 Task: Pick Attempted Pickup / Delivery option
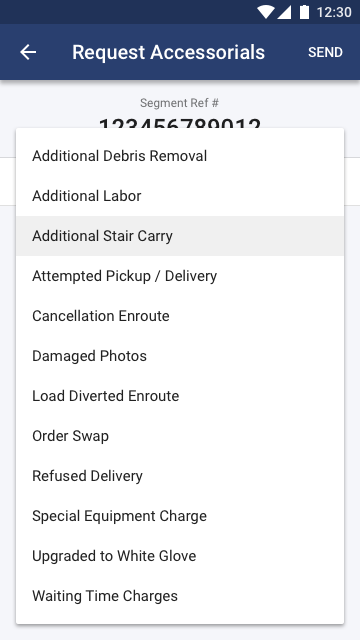180,276
